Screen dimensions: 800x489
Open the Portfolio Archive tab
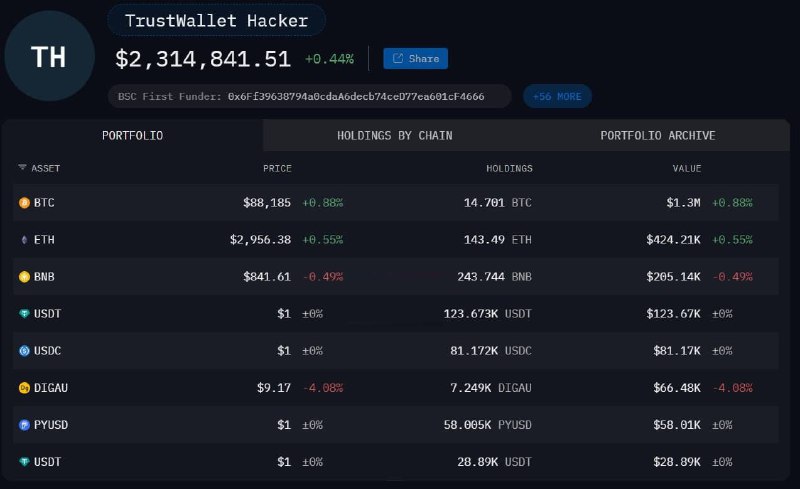coord(657,135)
